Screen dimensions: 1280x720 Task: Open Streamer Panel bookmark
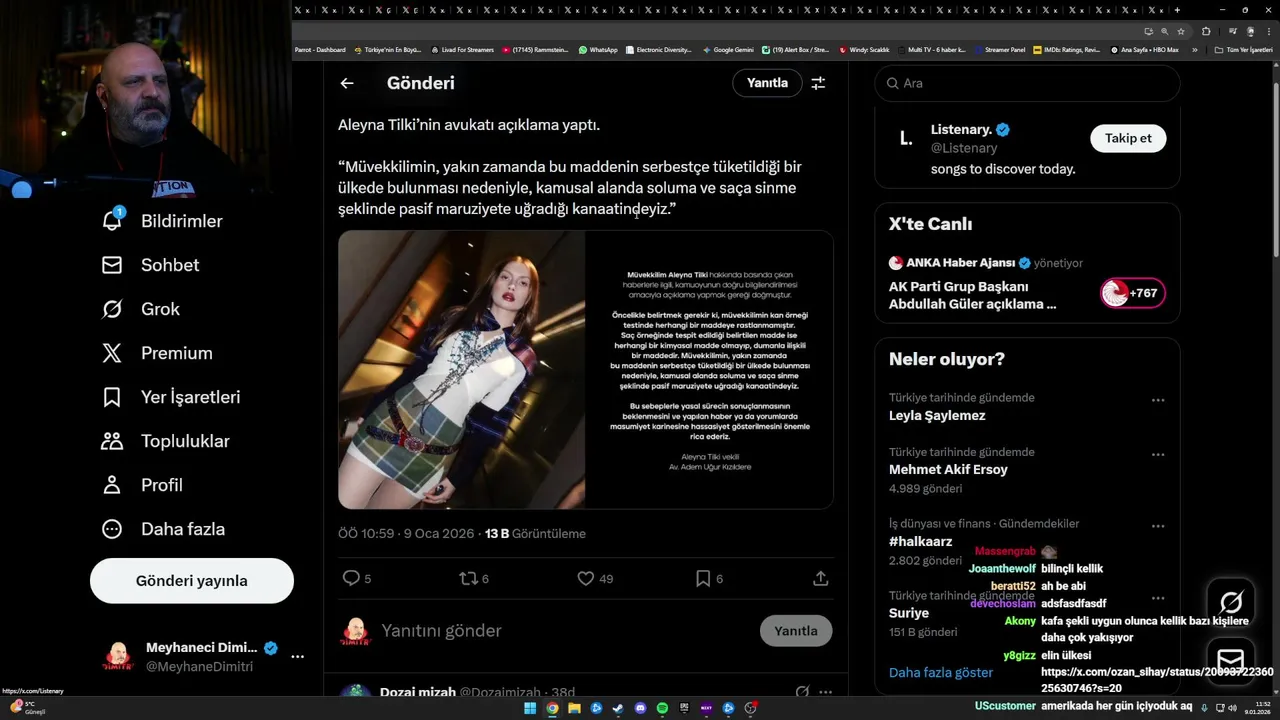1000,50
